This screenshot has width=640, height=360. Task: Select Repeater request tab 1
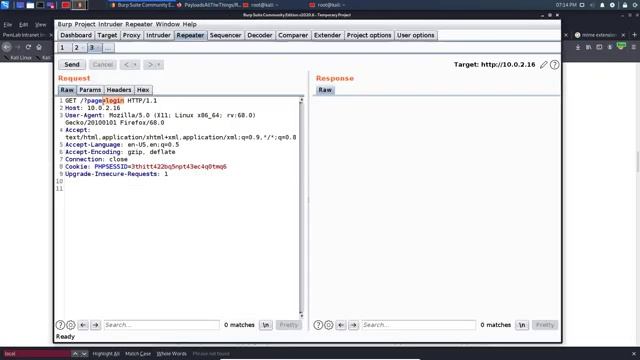pos(64,48)
